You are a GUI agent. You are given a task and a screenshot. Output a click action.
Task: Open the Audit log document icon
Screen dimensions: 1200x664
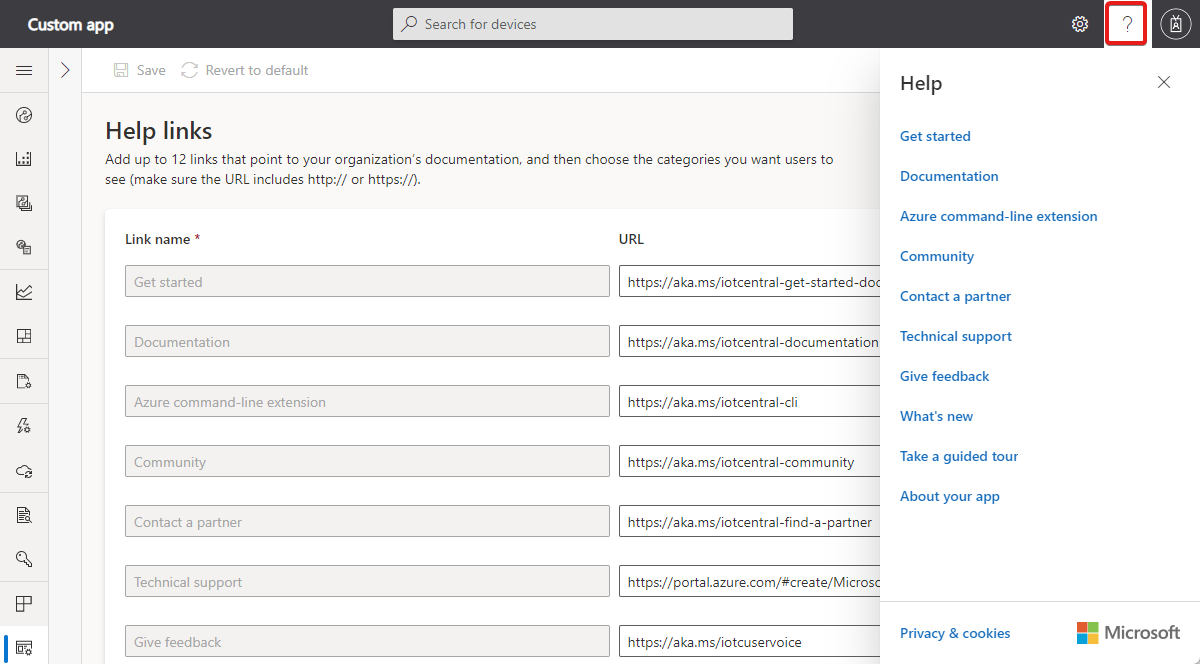point(24,514)
